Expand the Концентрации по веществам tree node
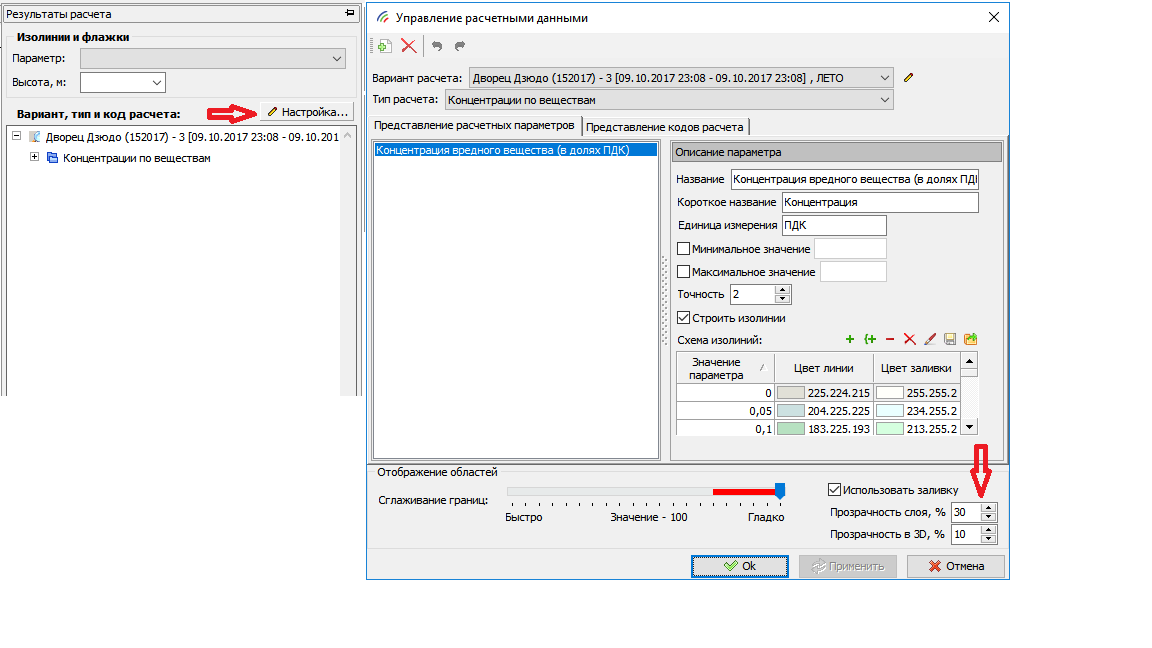This screenshot has width=1152, height=648. (x=35, y=157)
